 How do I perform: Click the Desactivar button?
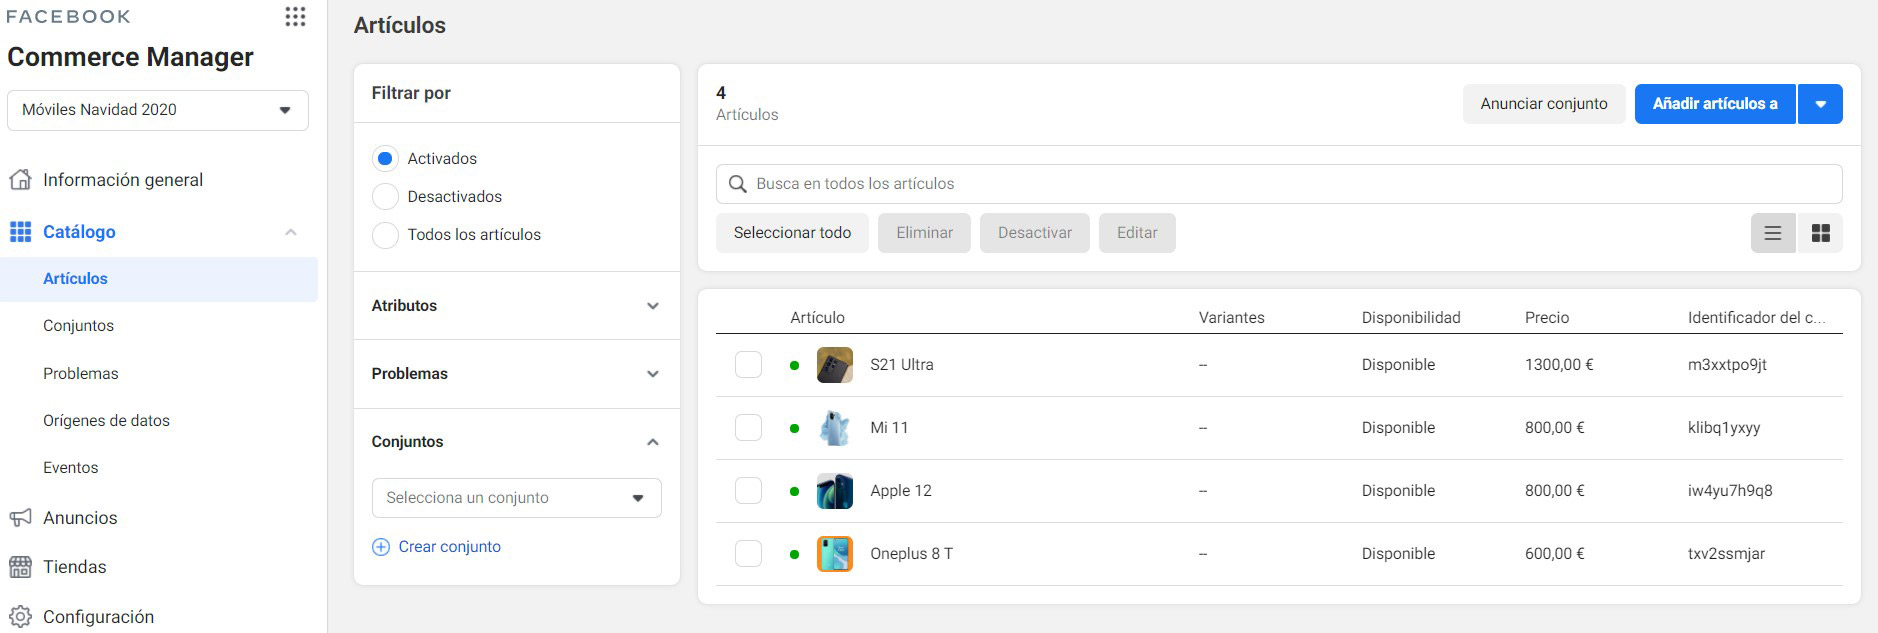coord(1035,233)
